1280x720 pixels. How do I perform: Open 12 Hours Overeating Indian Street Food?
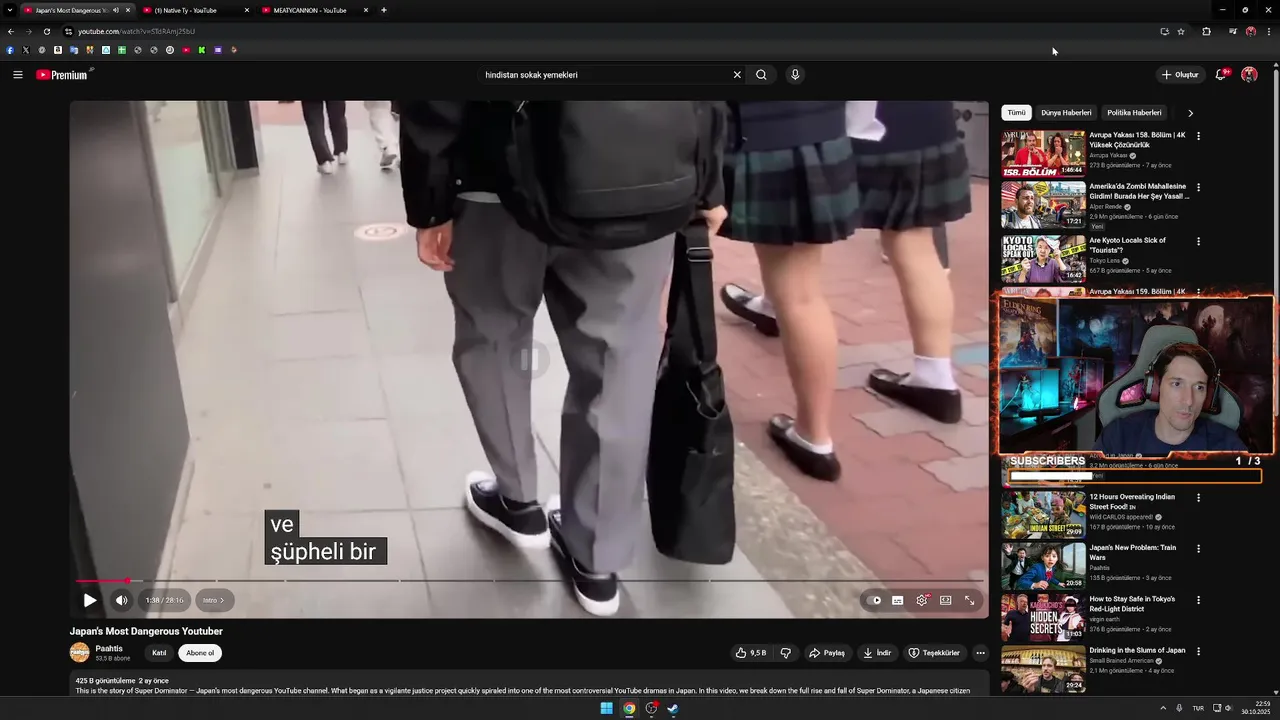[1132, 502]
